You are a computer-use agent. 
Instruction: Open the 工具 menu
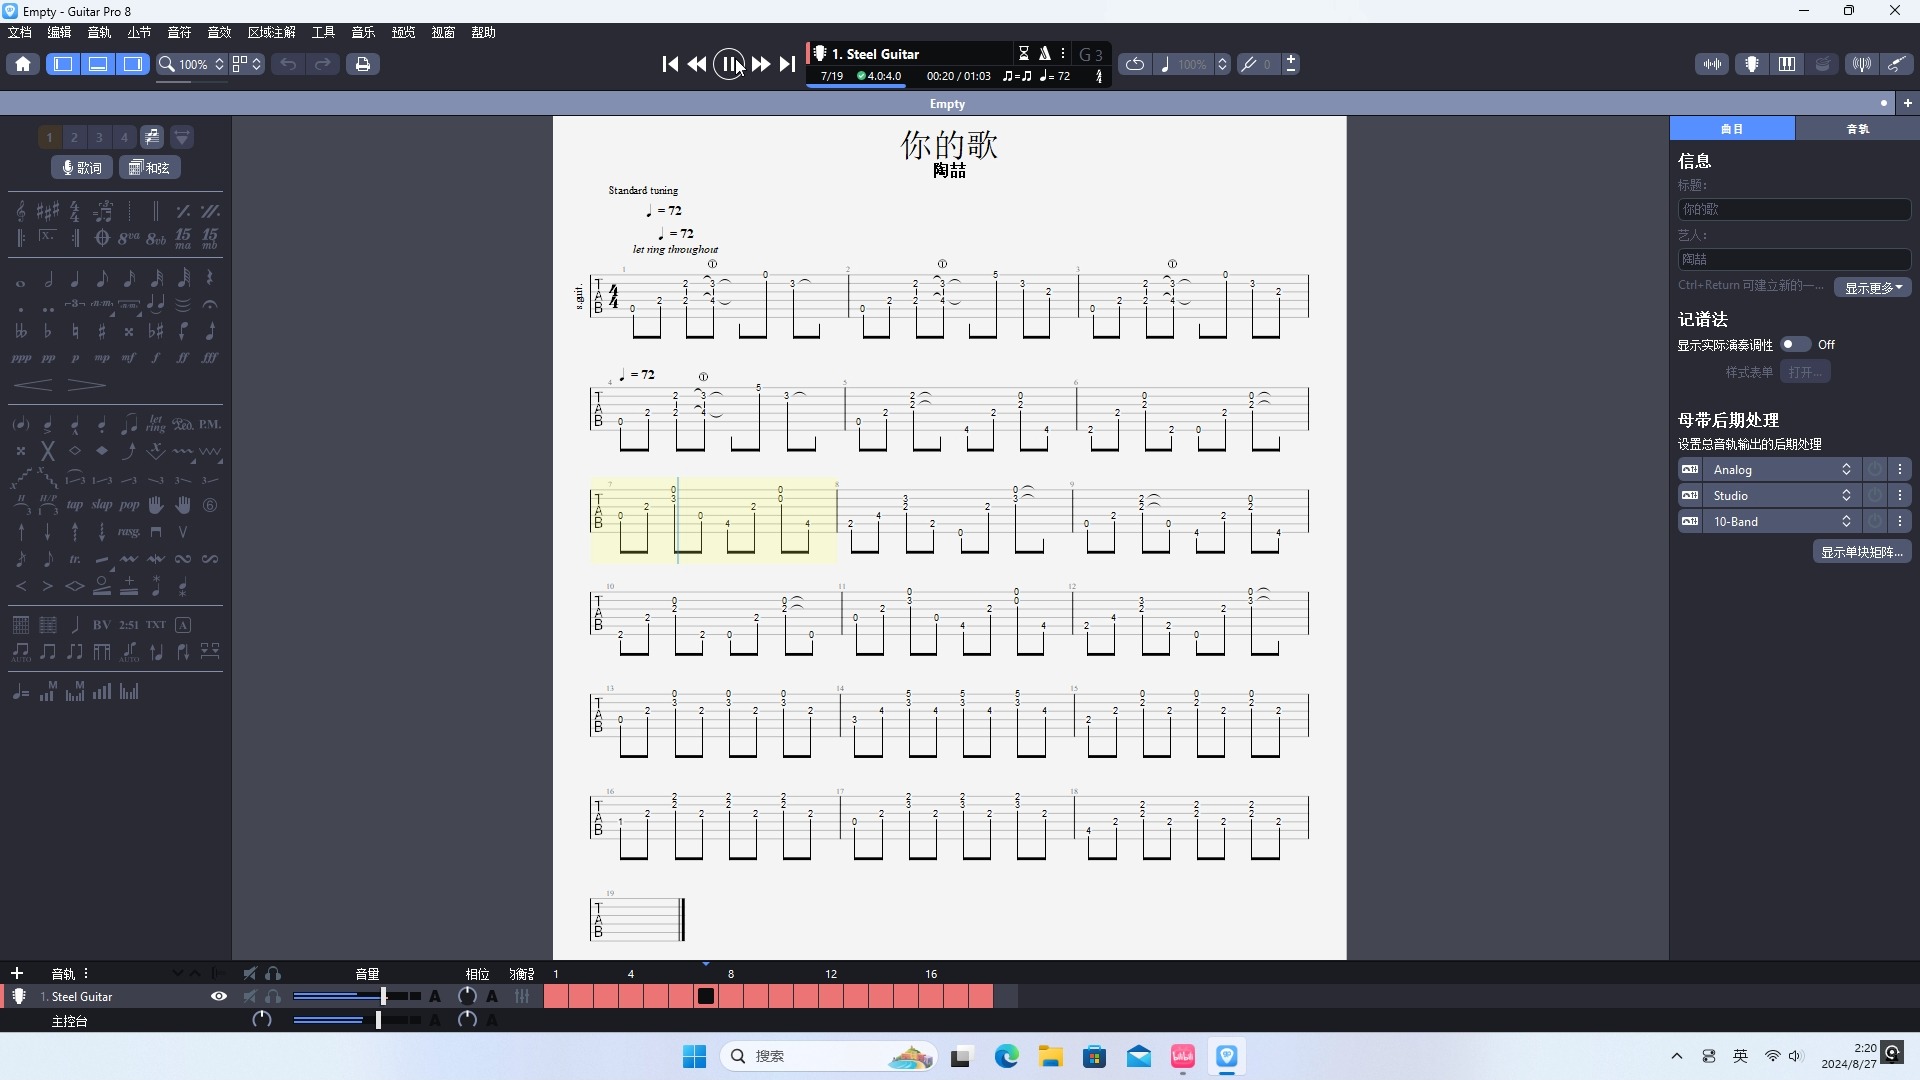coord(324,32)
